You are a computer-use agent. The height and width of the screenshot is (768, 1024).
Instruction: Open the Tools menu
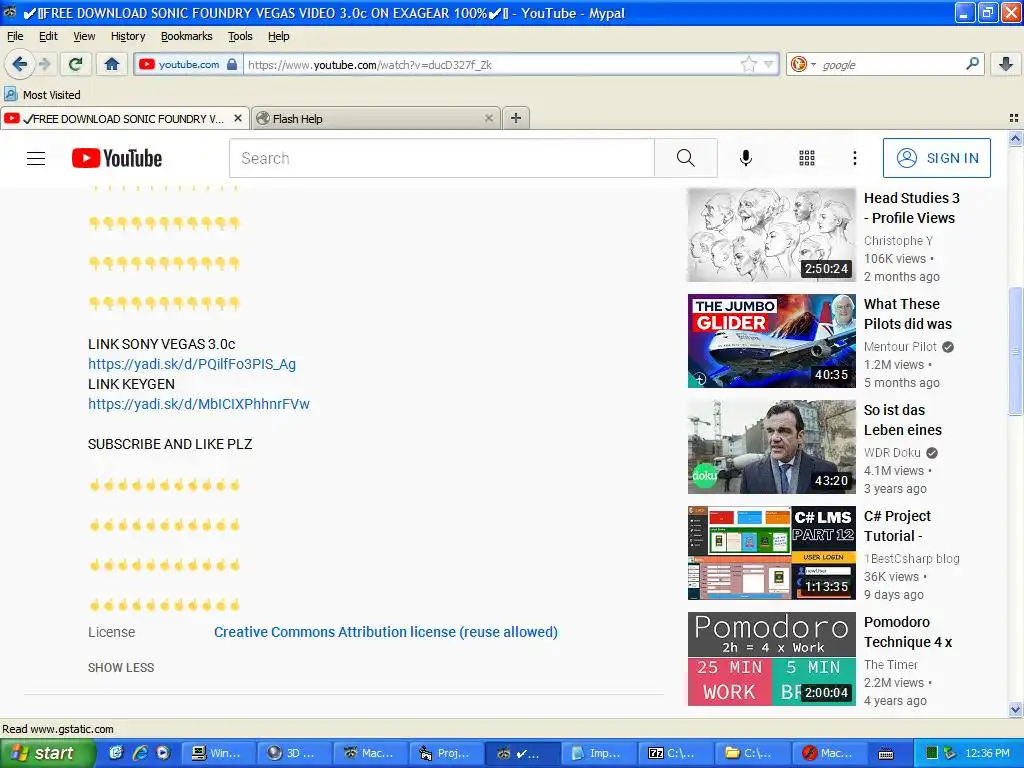[240, 36]
